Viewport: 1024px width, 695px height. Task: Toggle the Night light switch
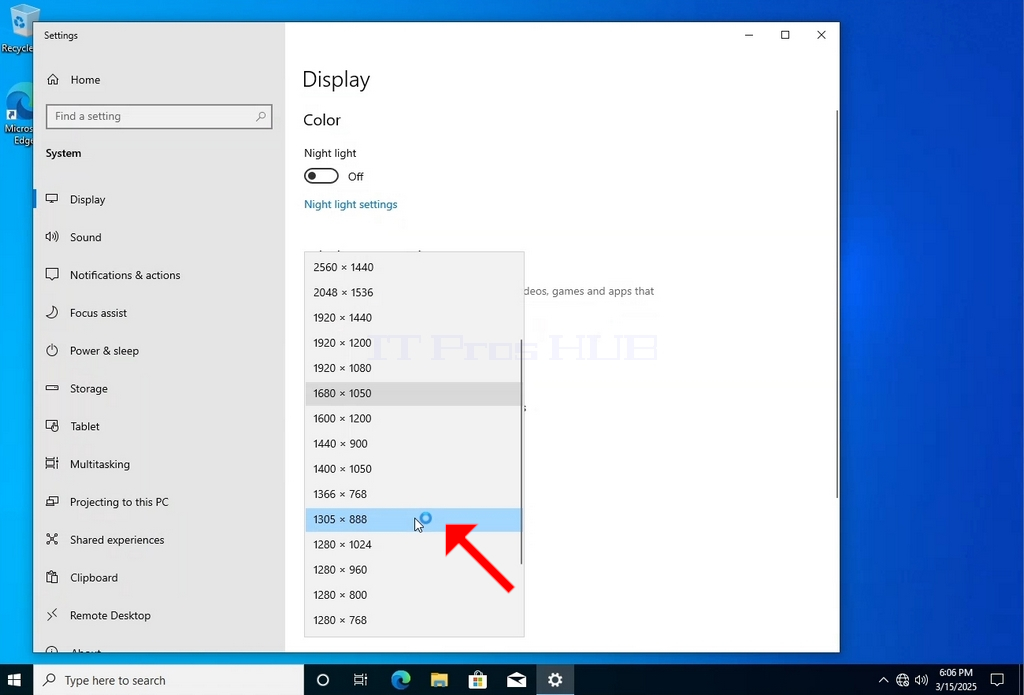pos(321,176)
